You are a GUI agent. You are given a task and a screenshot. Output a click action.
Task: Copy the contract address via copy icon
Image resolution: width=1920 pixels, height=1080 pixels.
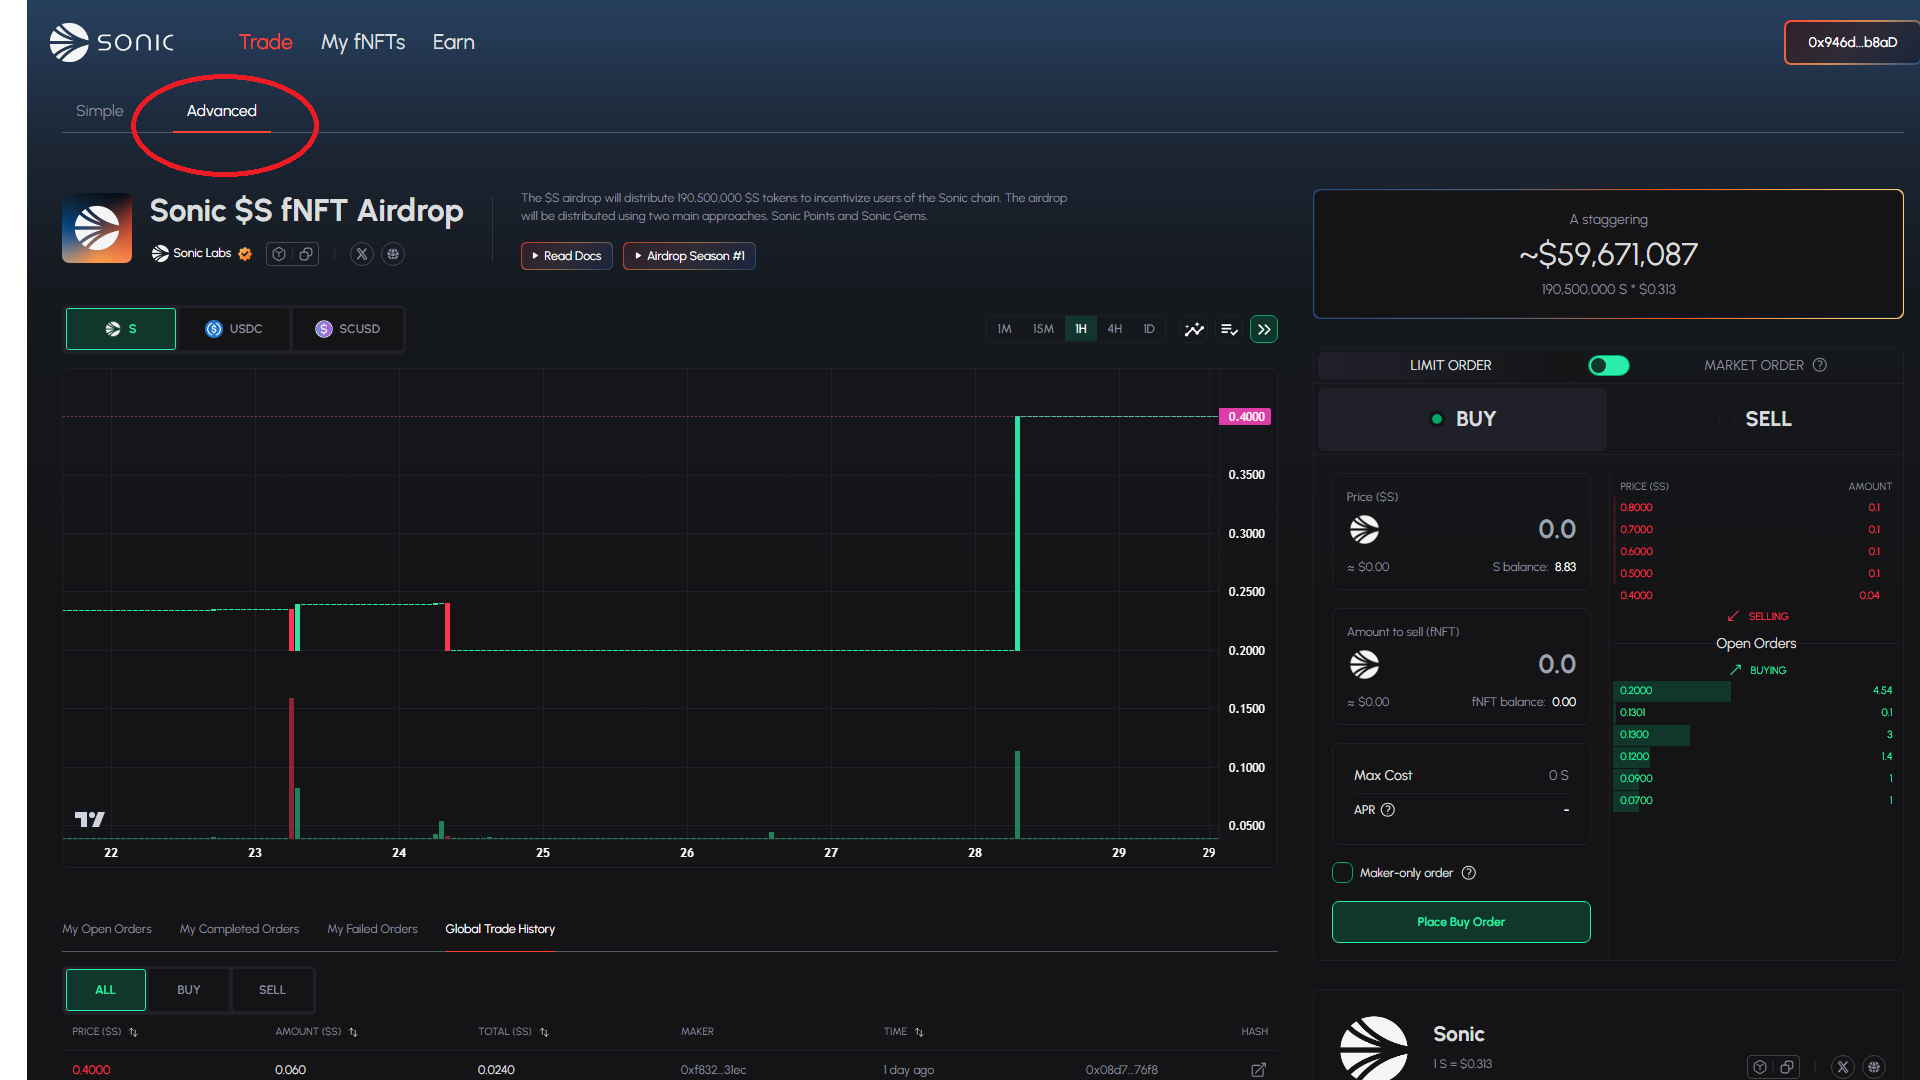coord(306,254)
